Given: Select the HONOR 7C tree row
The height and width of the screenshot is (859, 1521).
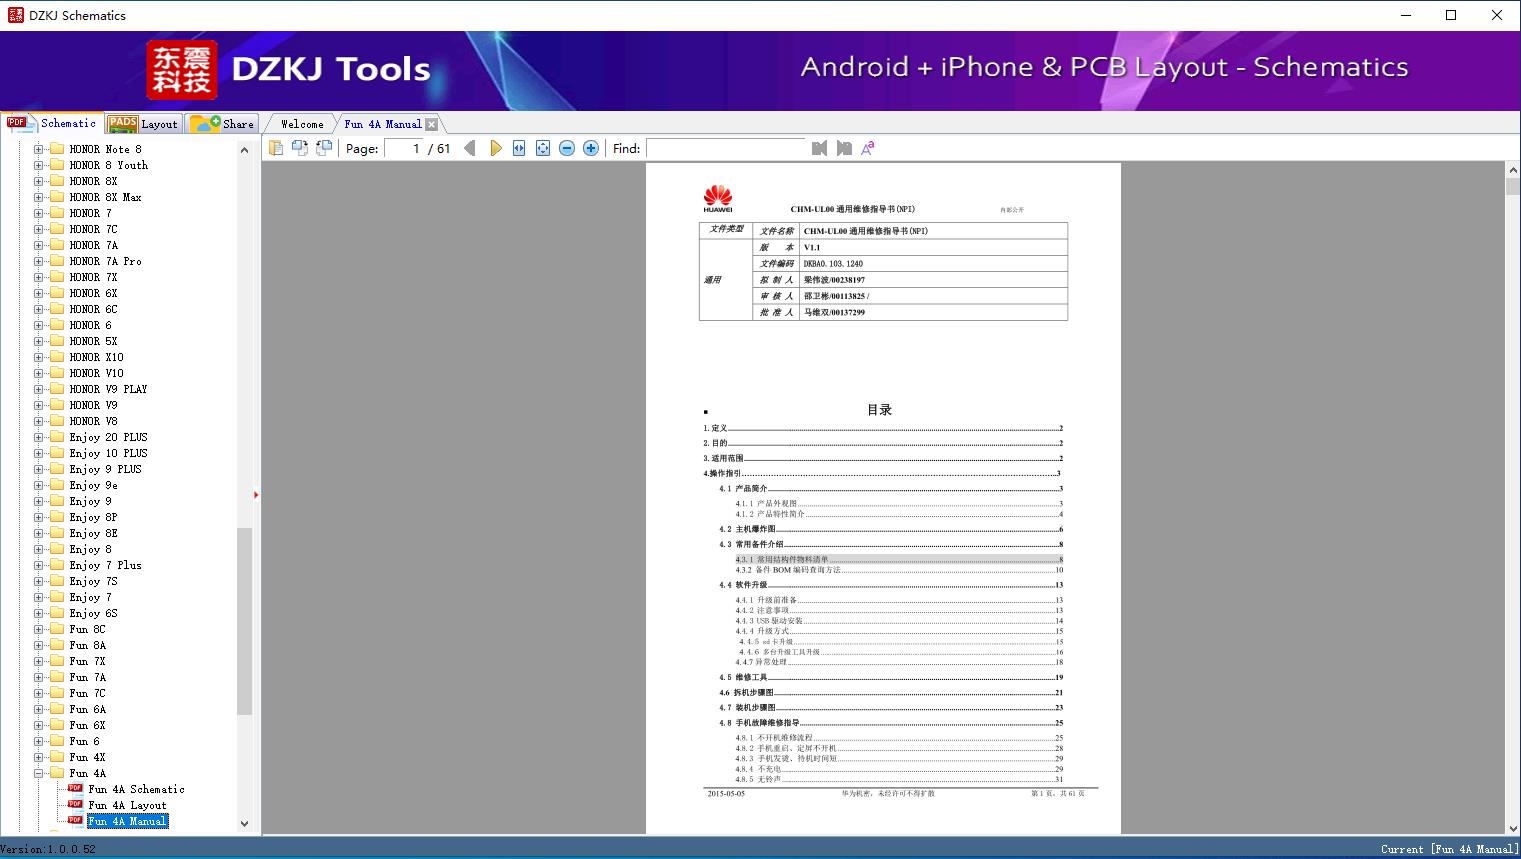Looking at the screenshot, I should (93, 229).
